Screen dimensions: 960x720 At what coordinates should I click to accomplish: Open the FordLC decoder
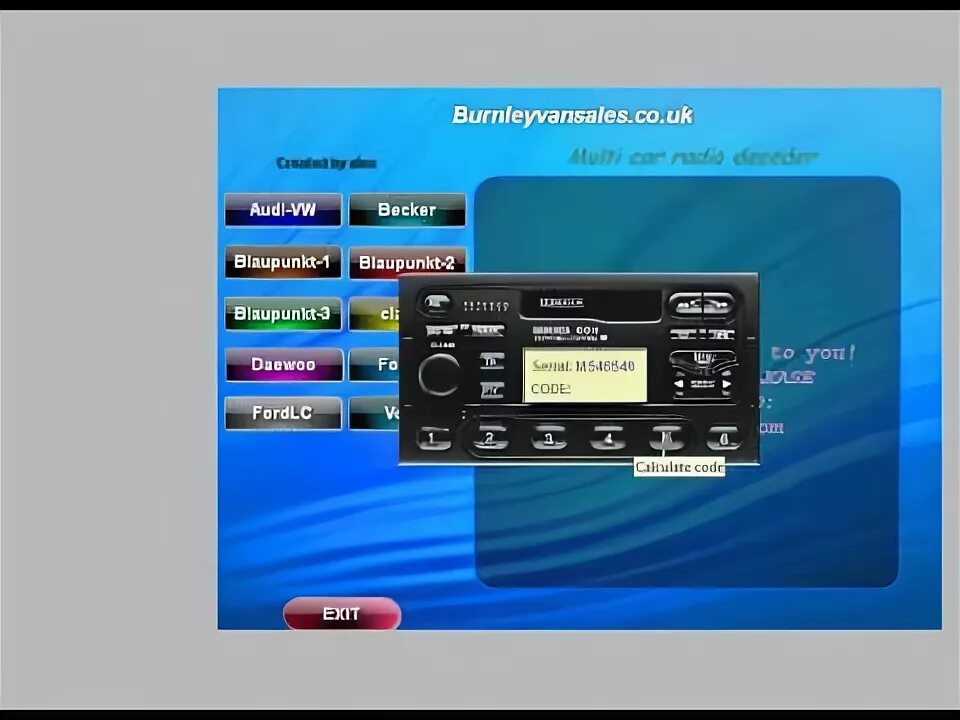pos(283,413)
